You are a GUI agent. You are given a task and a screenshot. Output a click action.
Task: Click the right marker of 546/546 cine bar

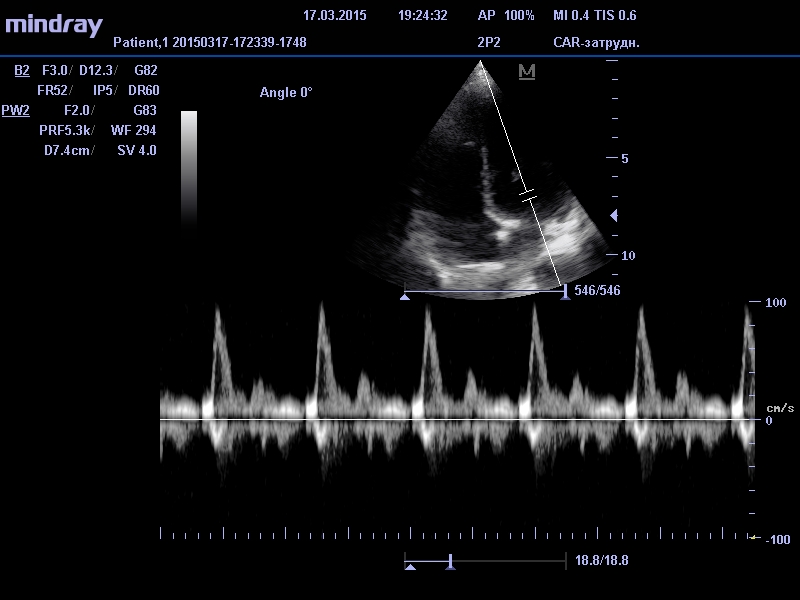tap(565, 292)
